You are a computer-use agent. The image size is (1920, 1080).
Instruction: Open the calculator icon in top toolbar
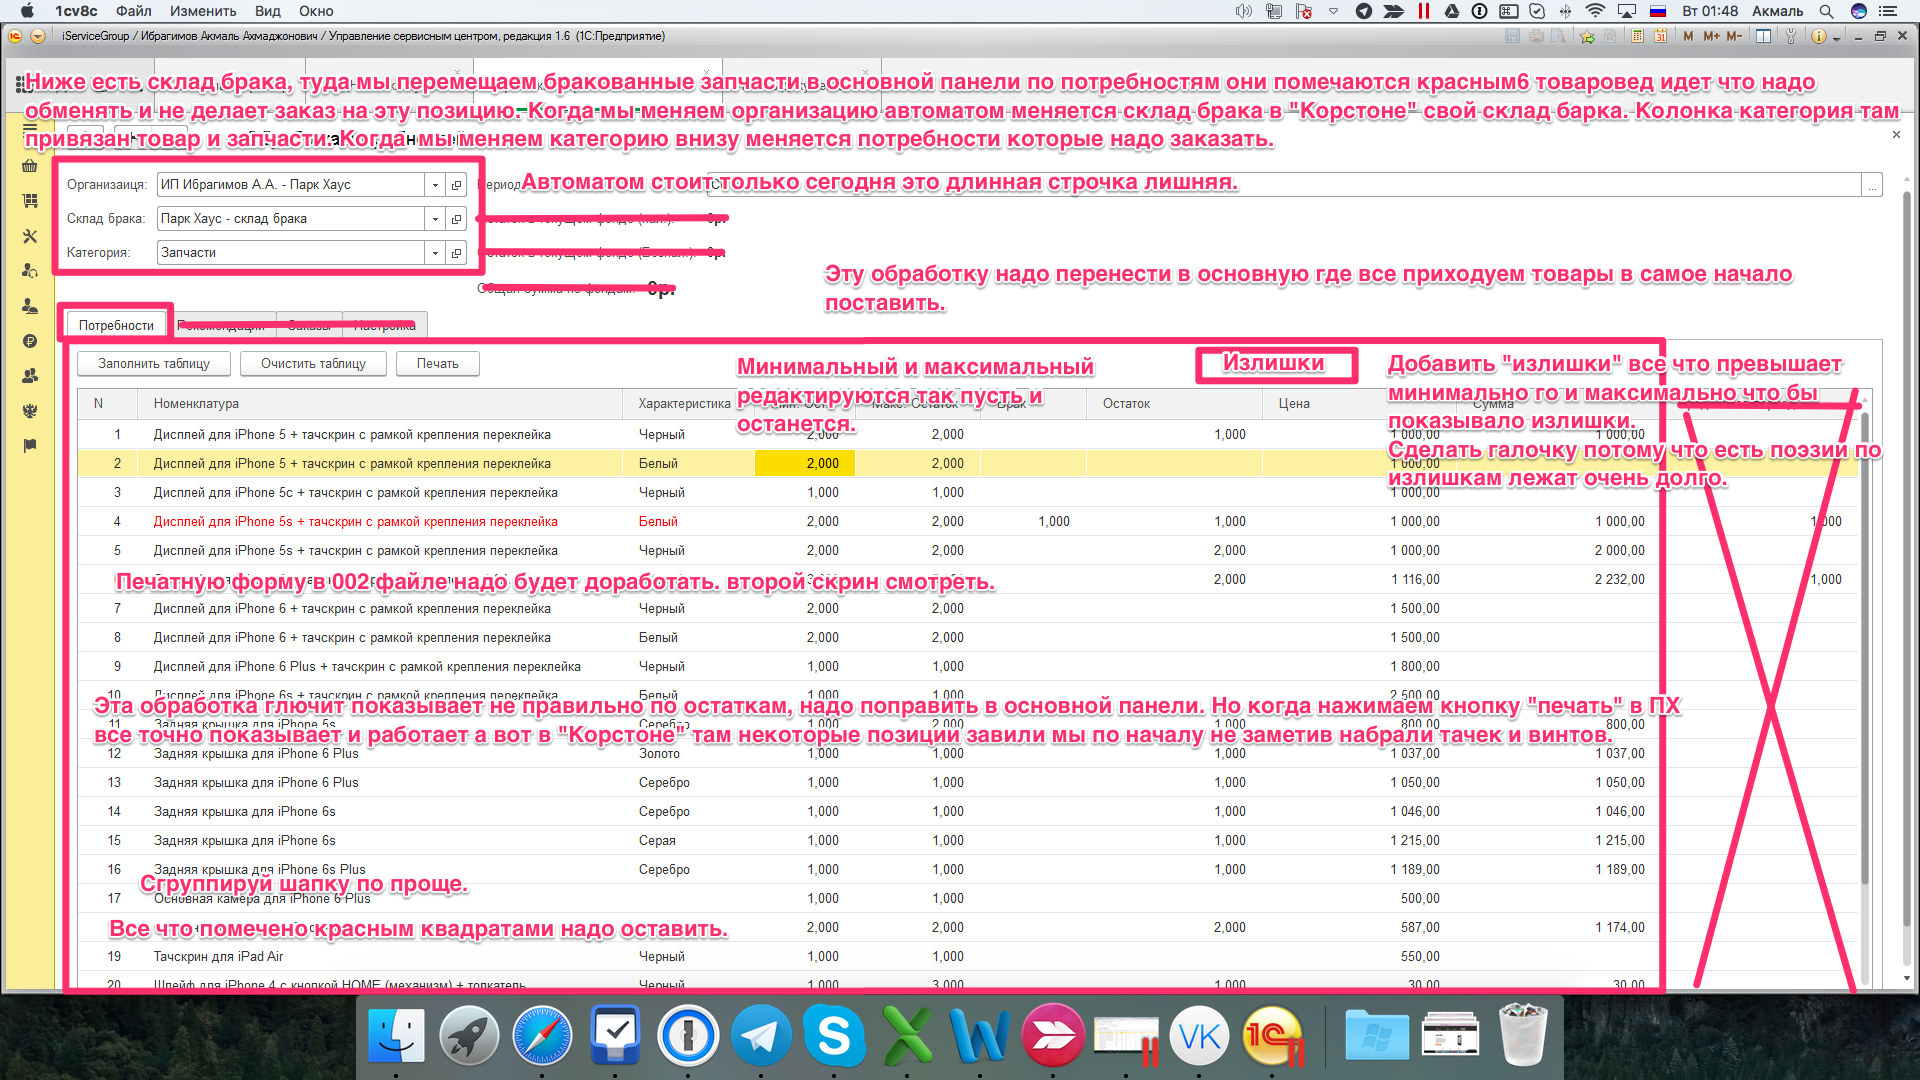(x=1637, y=36)
